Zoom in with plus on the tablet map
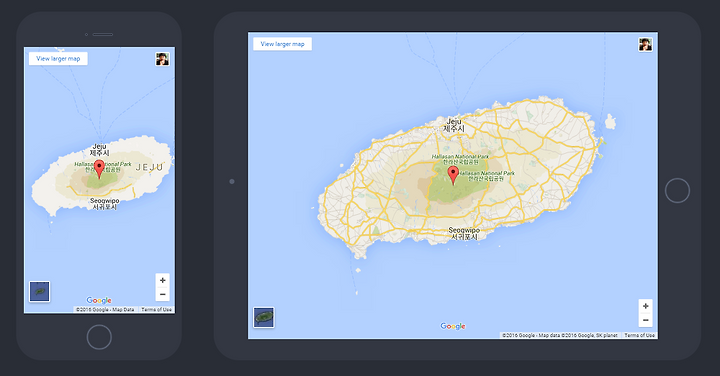This screenshot has width=720, height=376. [646, 306]
